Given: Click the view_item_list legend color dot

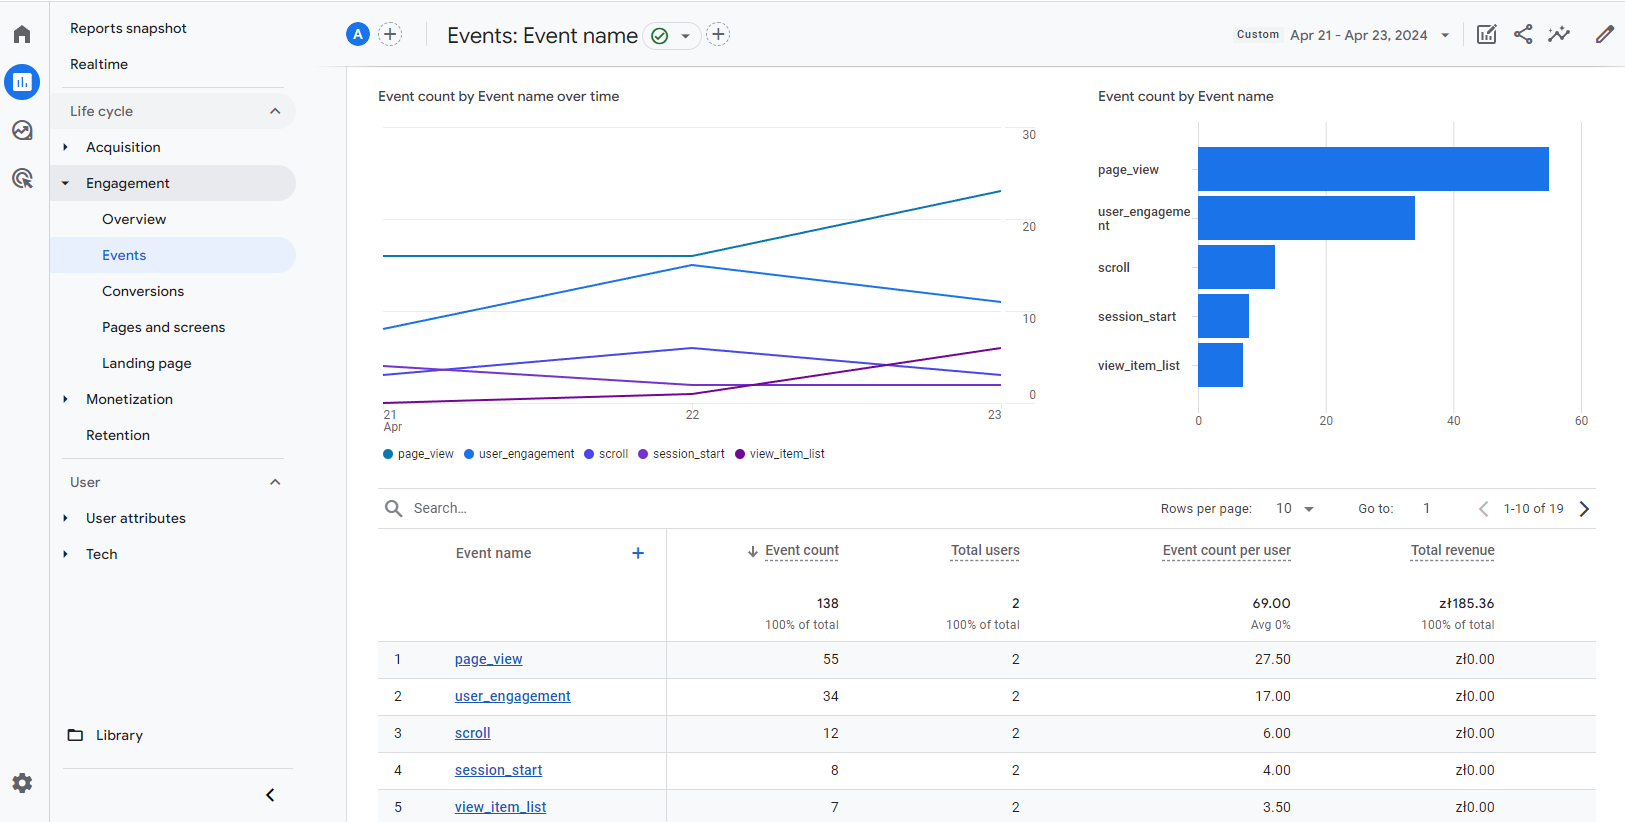Looking at the screenshot, I should point(740,454).
